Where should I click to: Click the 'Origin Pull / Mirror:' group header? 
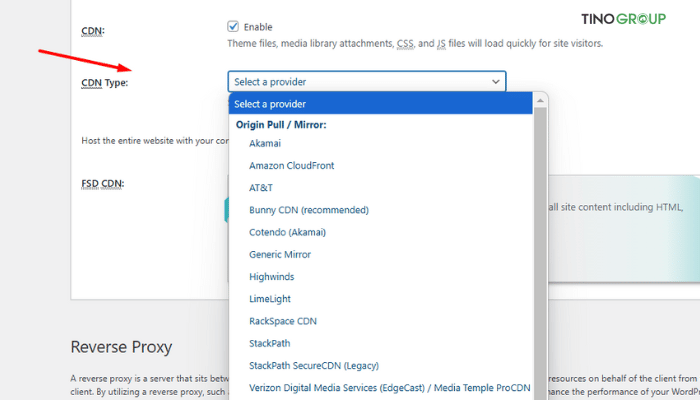(281, 125)
